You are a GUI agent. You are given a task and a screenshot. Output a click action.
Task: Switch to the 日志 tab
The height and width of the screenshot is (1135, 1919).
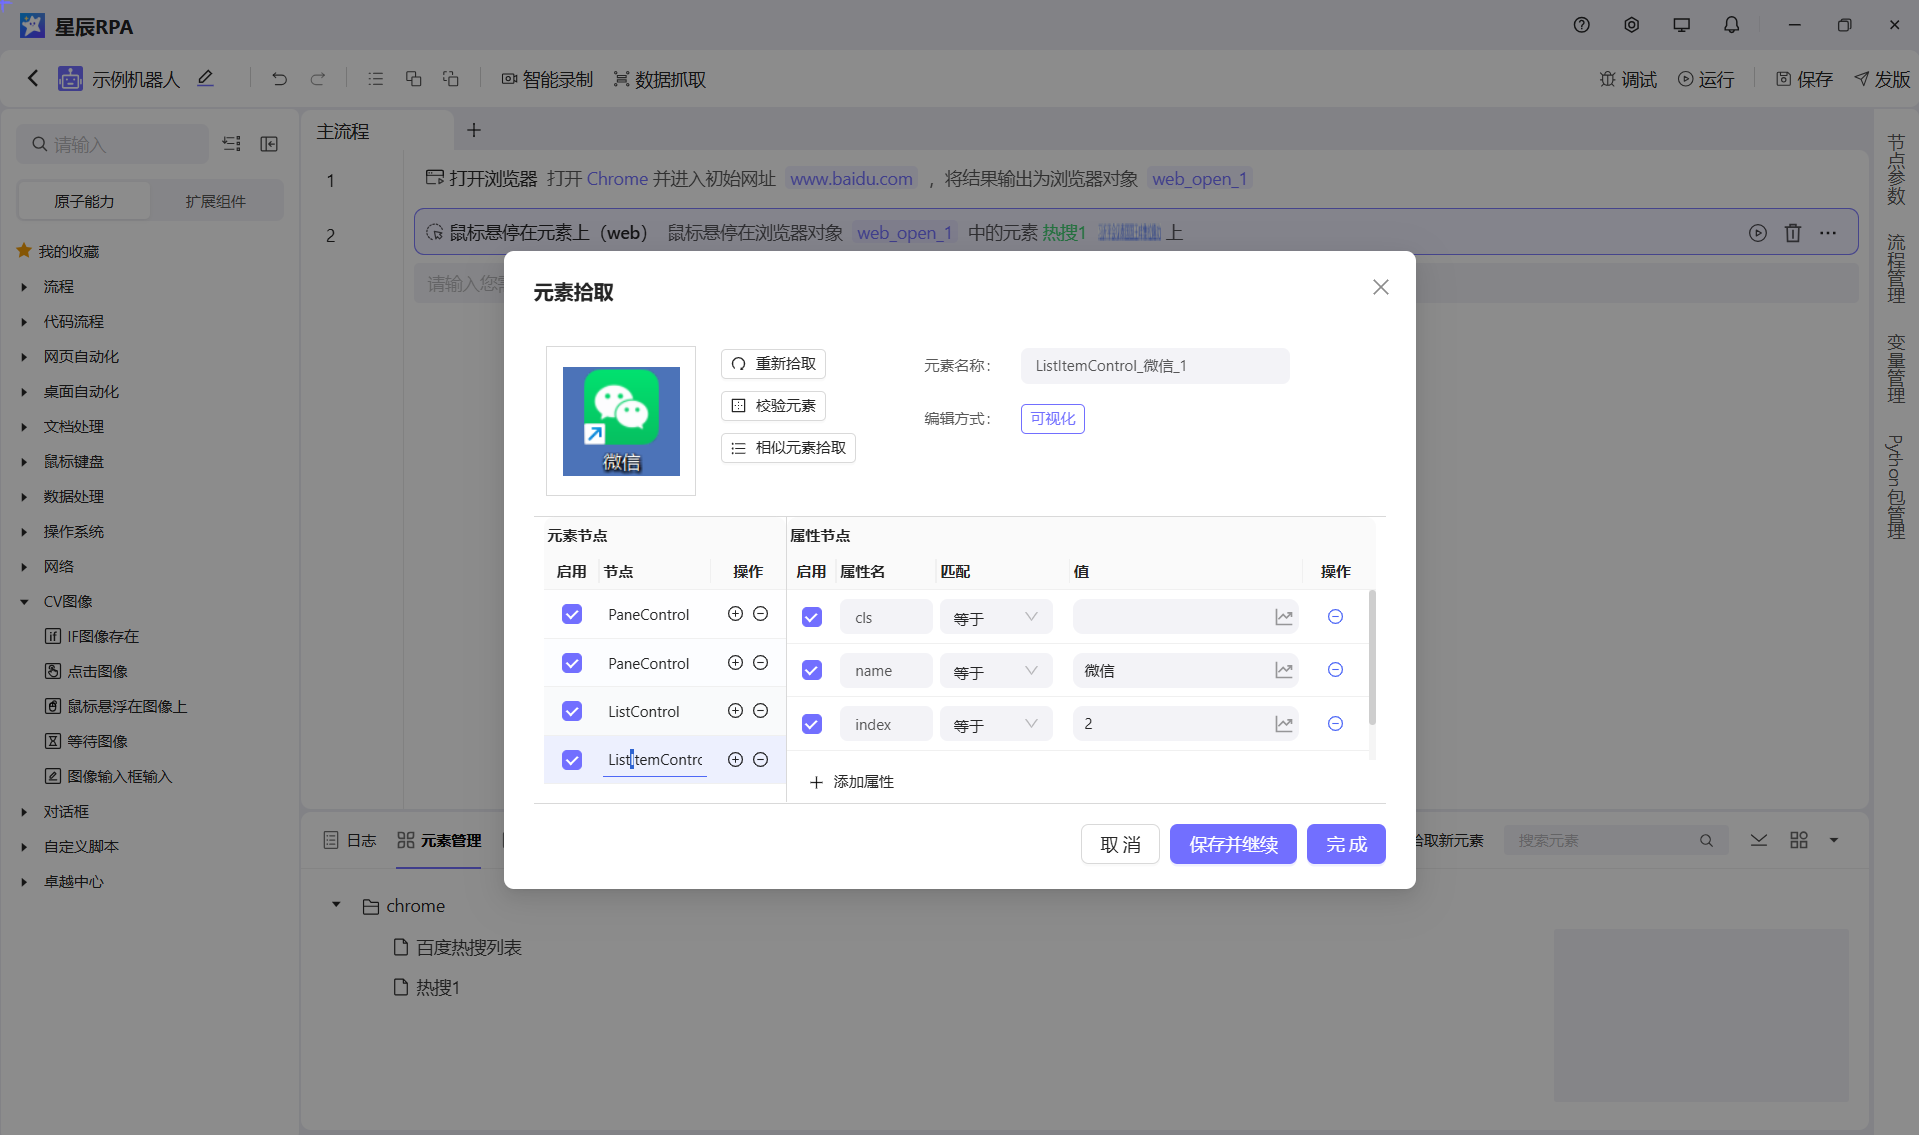[x=350, y=841]
